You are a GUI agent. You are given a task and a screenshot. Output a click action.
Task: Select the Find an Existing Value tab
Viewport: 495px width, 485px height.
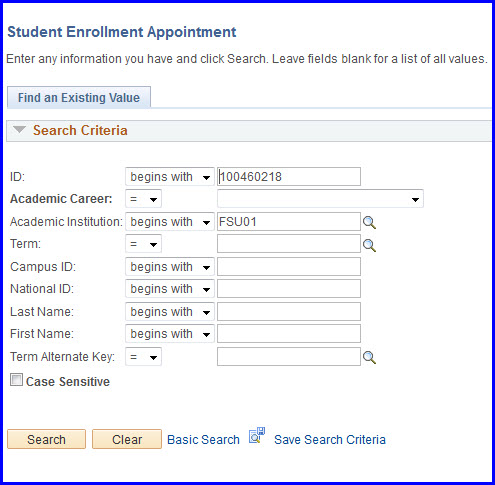point(79,98)
